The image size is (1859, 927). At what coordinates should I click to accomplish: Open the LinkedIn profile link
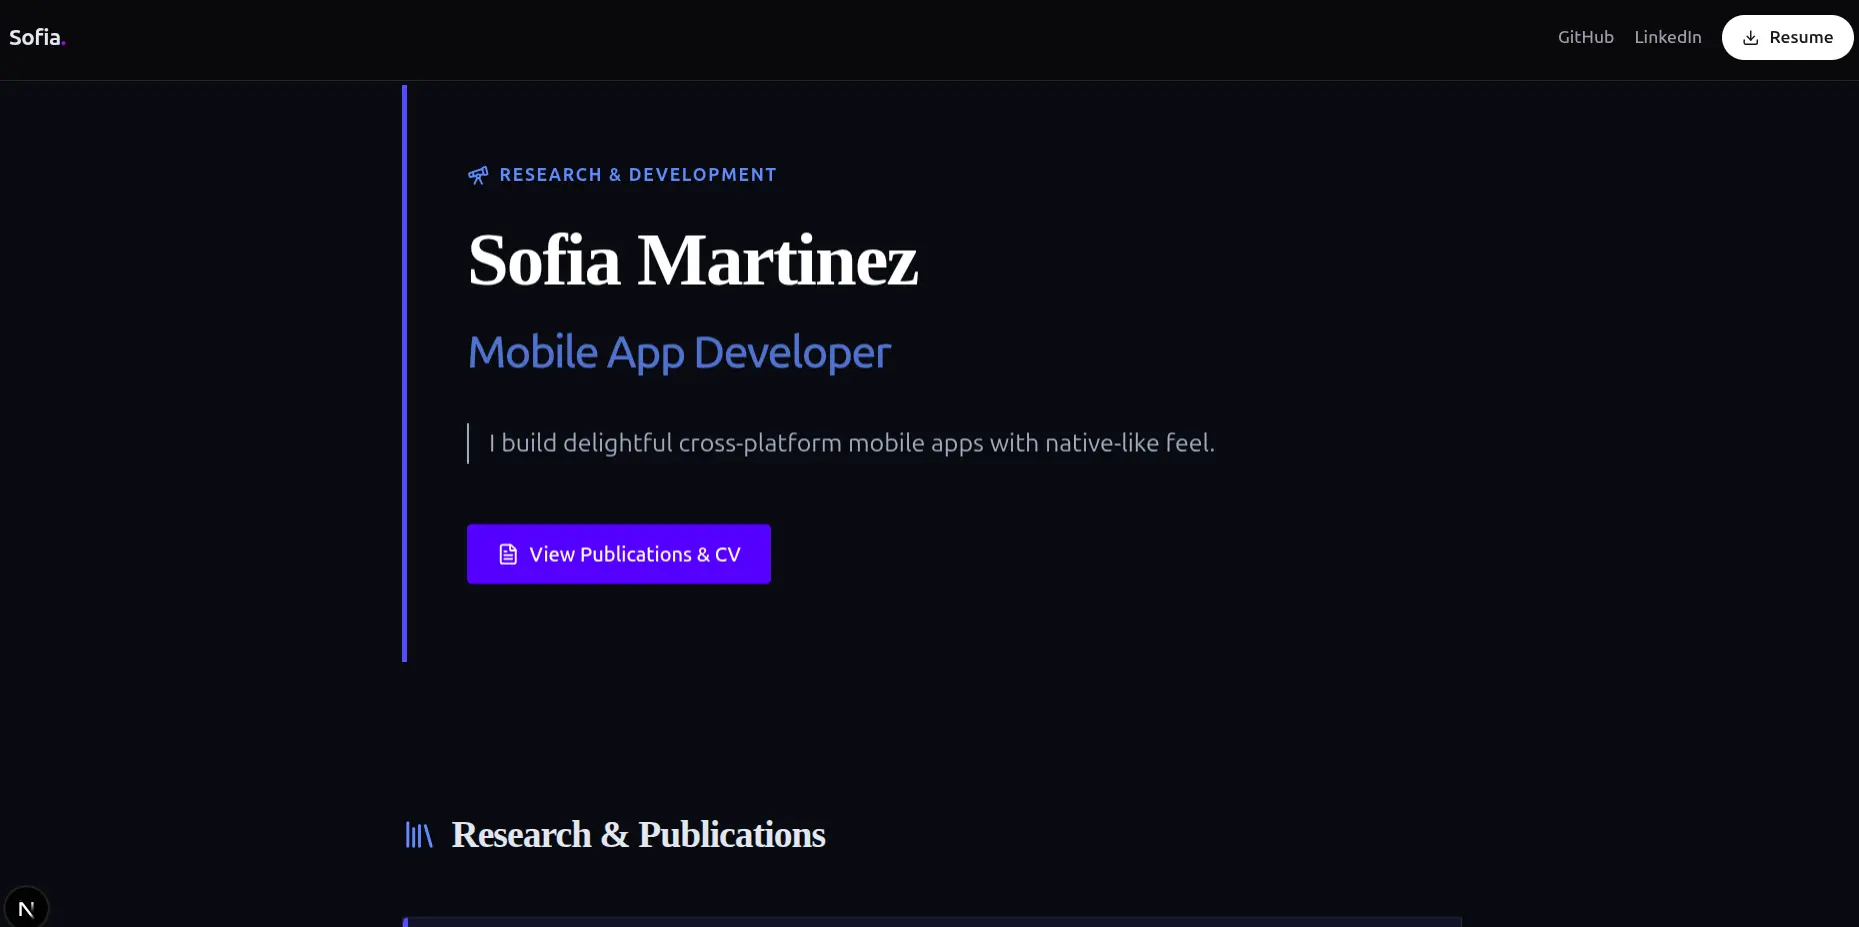(1667, 37)
